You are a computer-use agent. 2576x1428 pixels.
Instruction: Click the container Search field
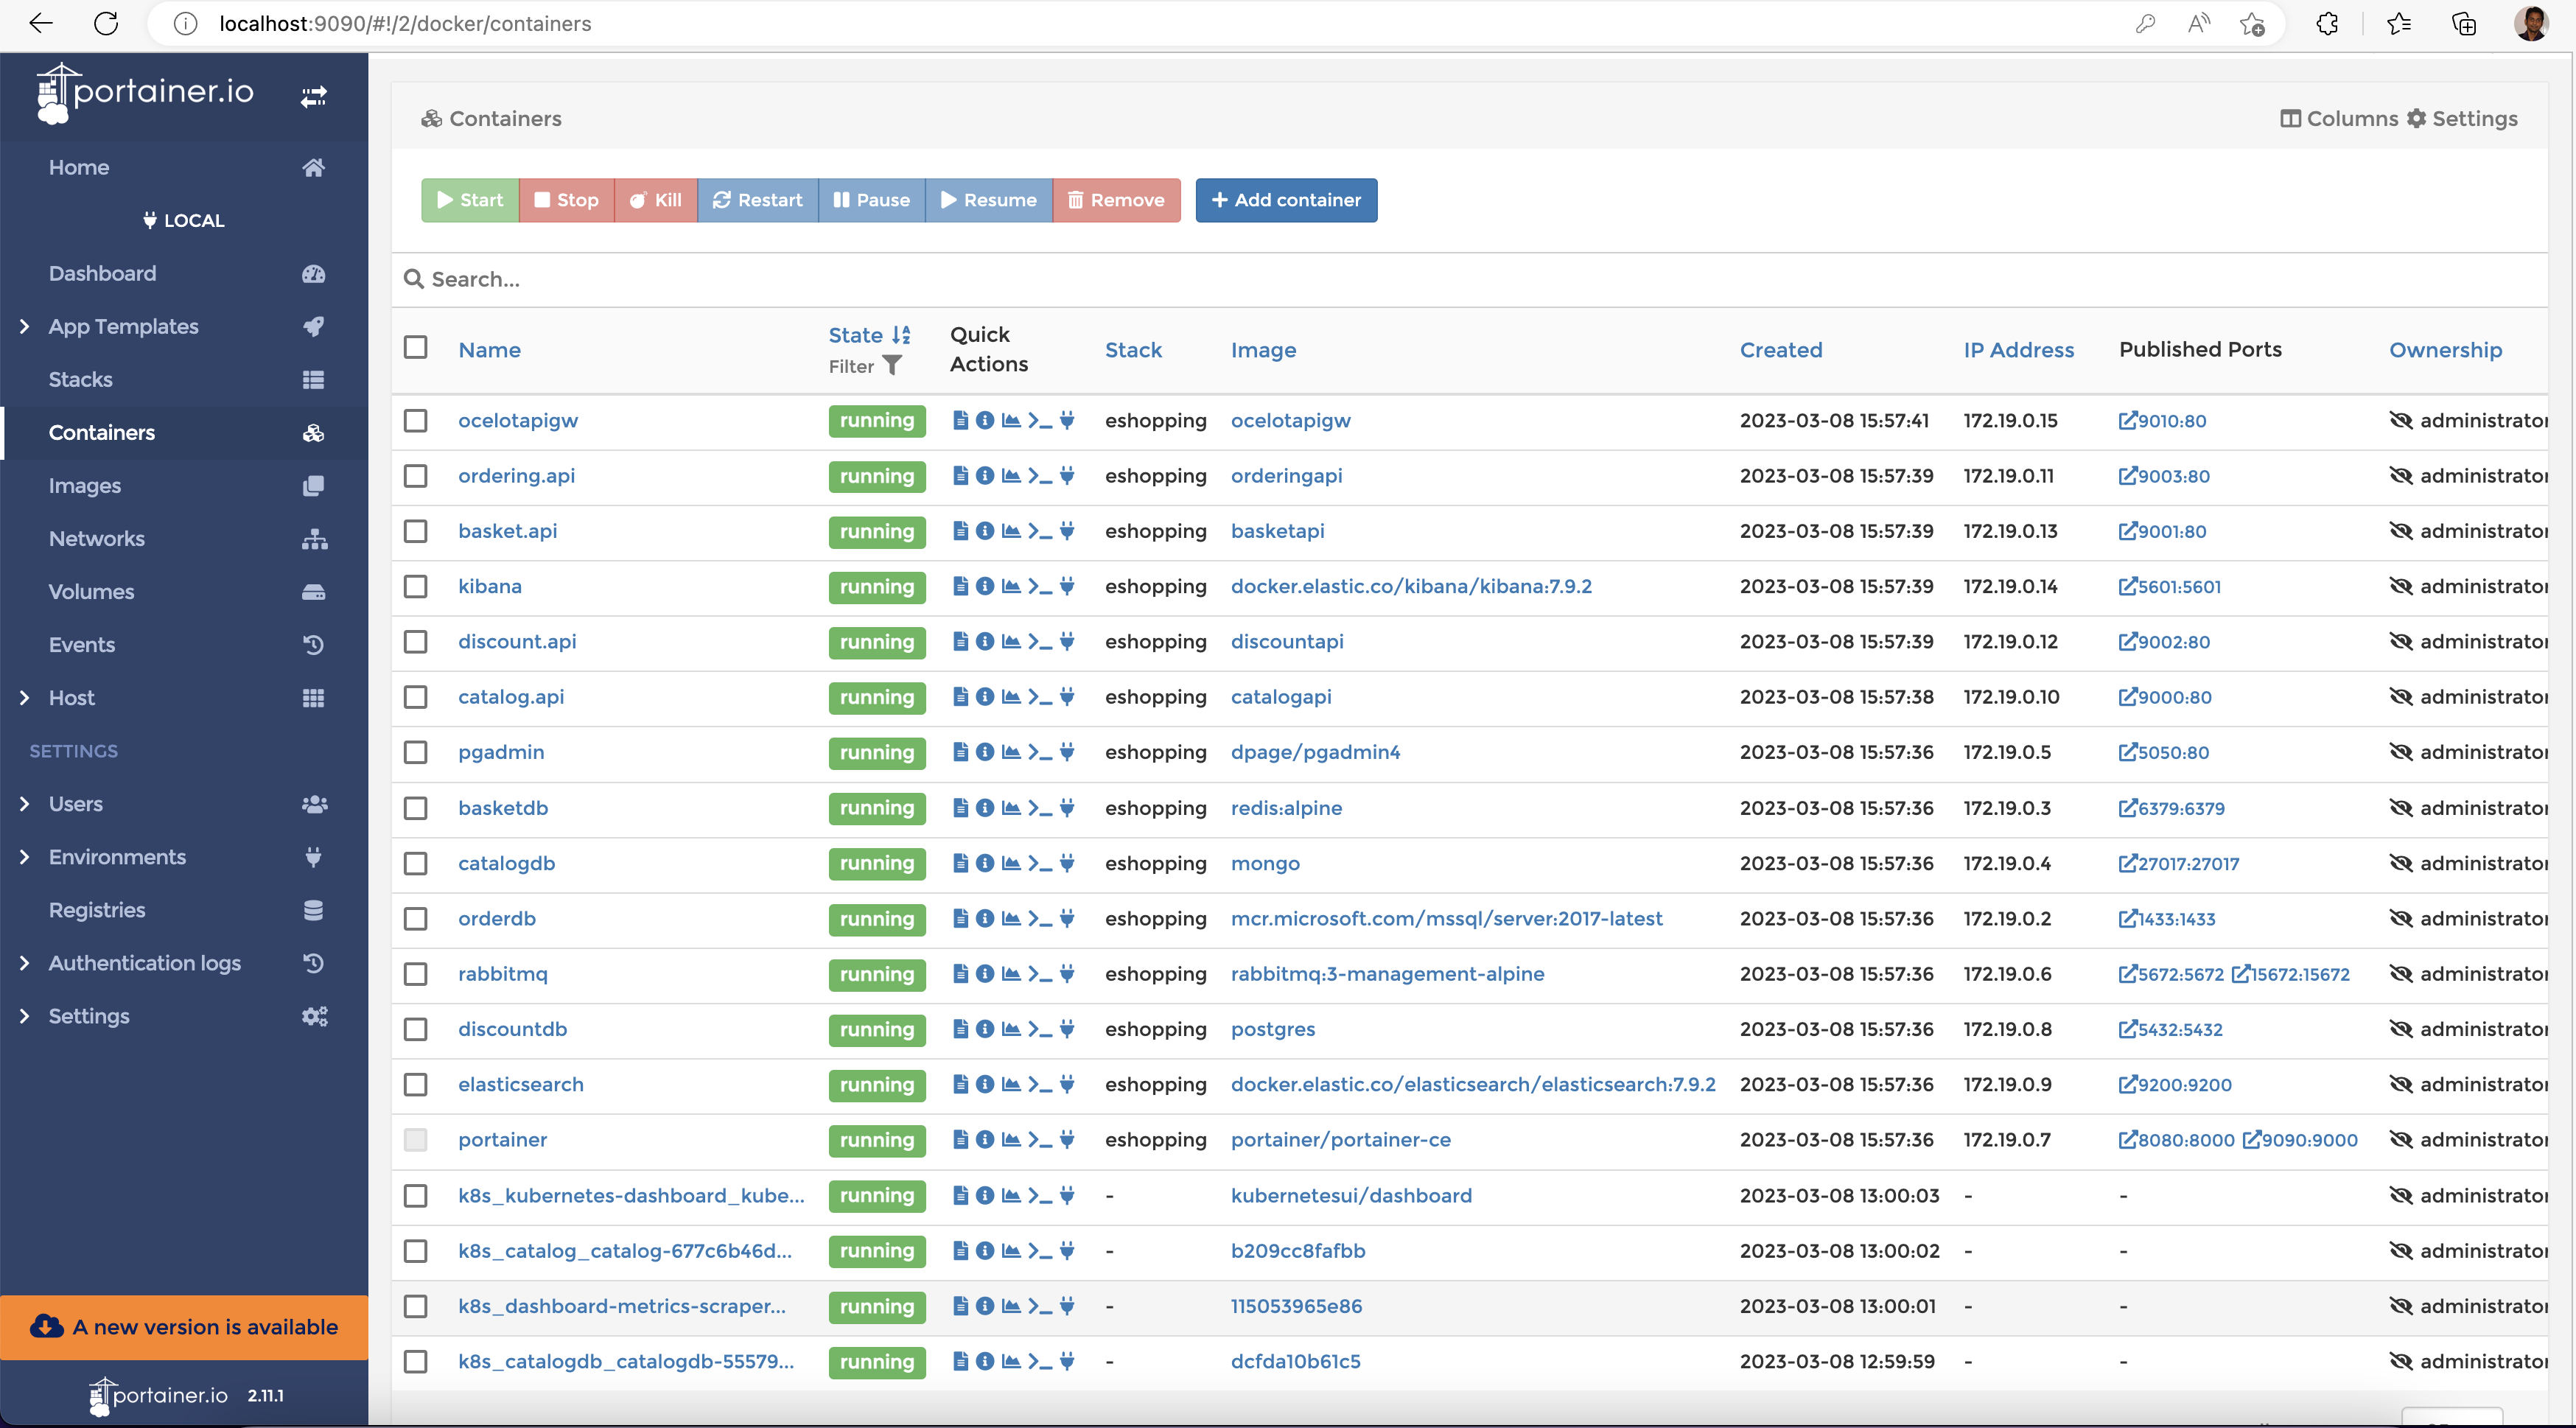click(x=1470, y=279)
